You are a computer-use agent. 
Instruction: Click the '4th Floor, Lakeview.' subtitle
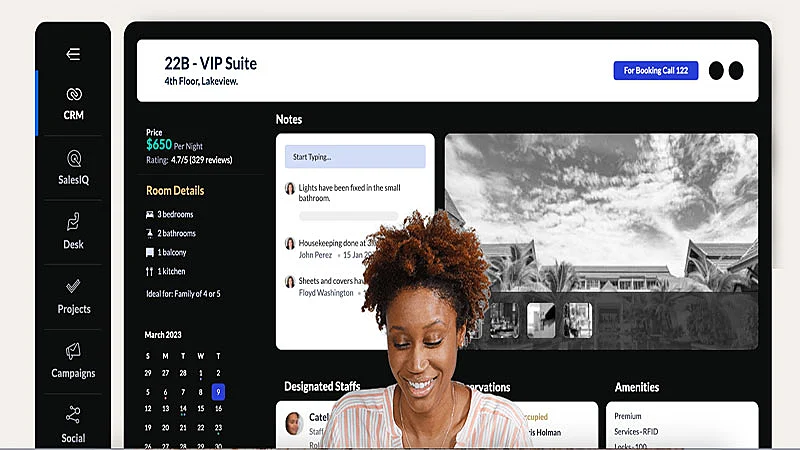point(201,81)
